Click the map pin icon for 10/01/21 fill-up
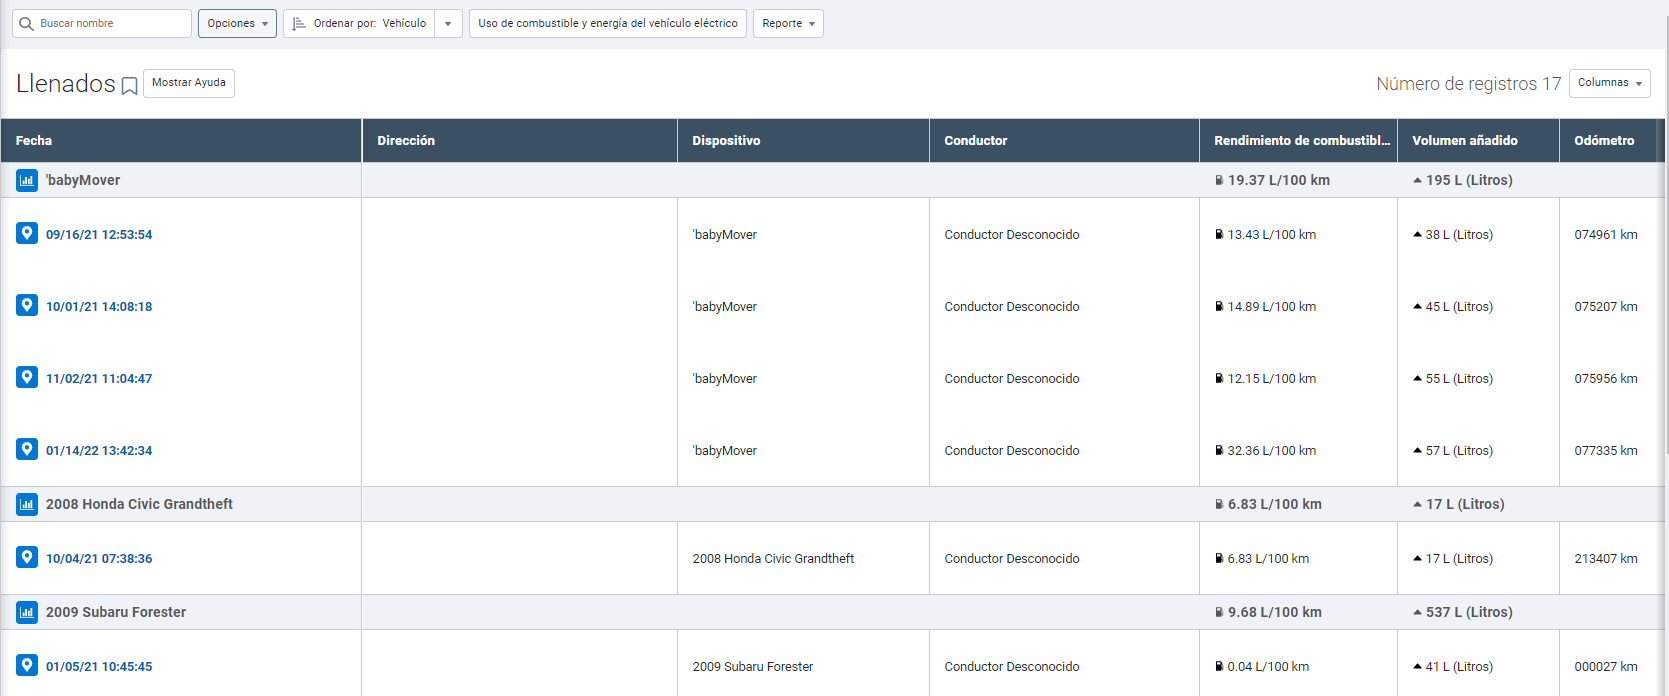The width and height of the screenshot is (1669, 696). click(x=27, y=305)
